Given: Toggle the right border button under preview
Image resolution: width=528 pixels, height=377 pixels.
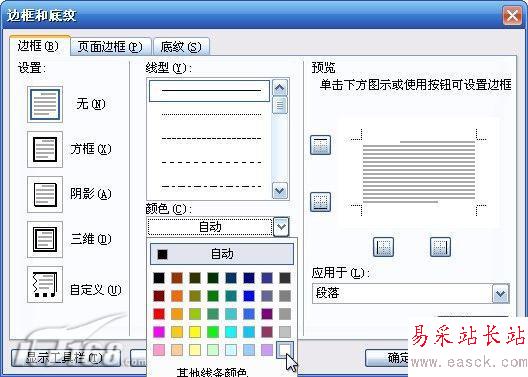Looking at the screenshot, I should (x=440, y=247).
